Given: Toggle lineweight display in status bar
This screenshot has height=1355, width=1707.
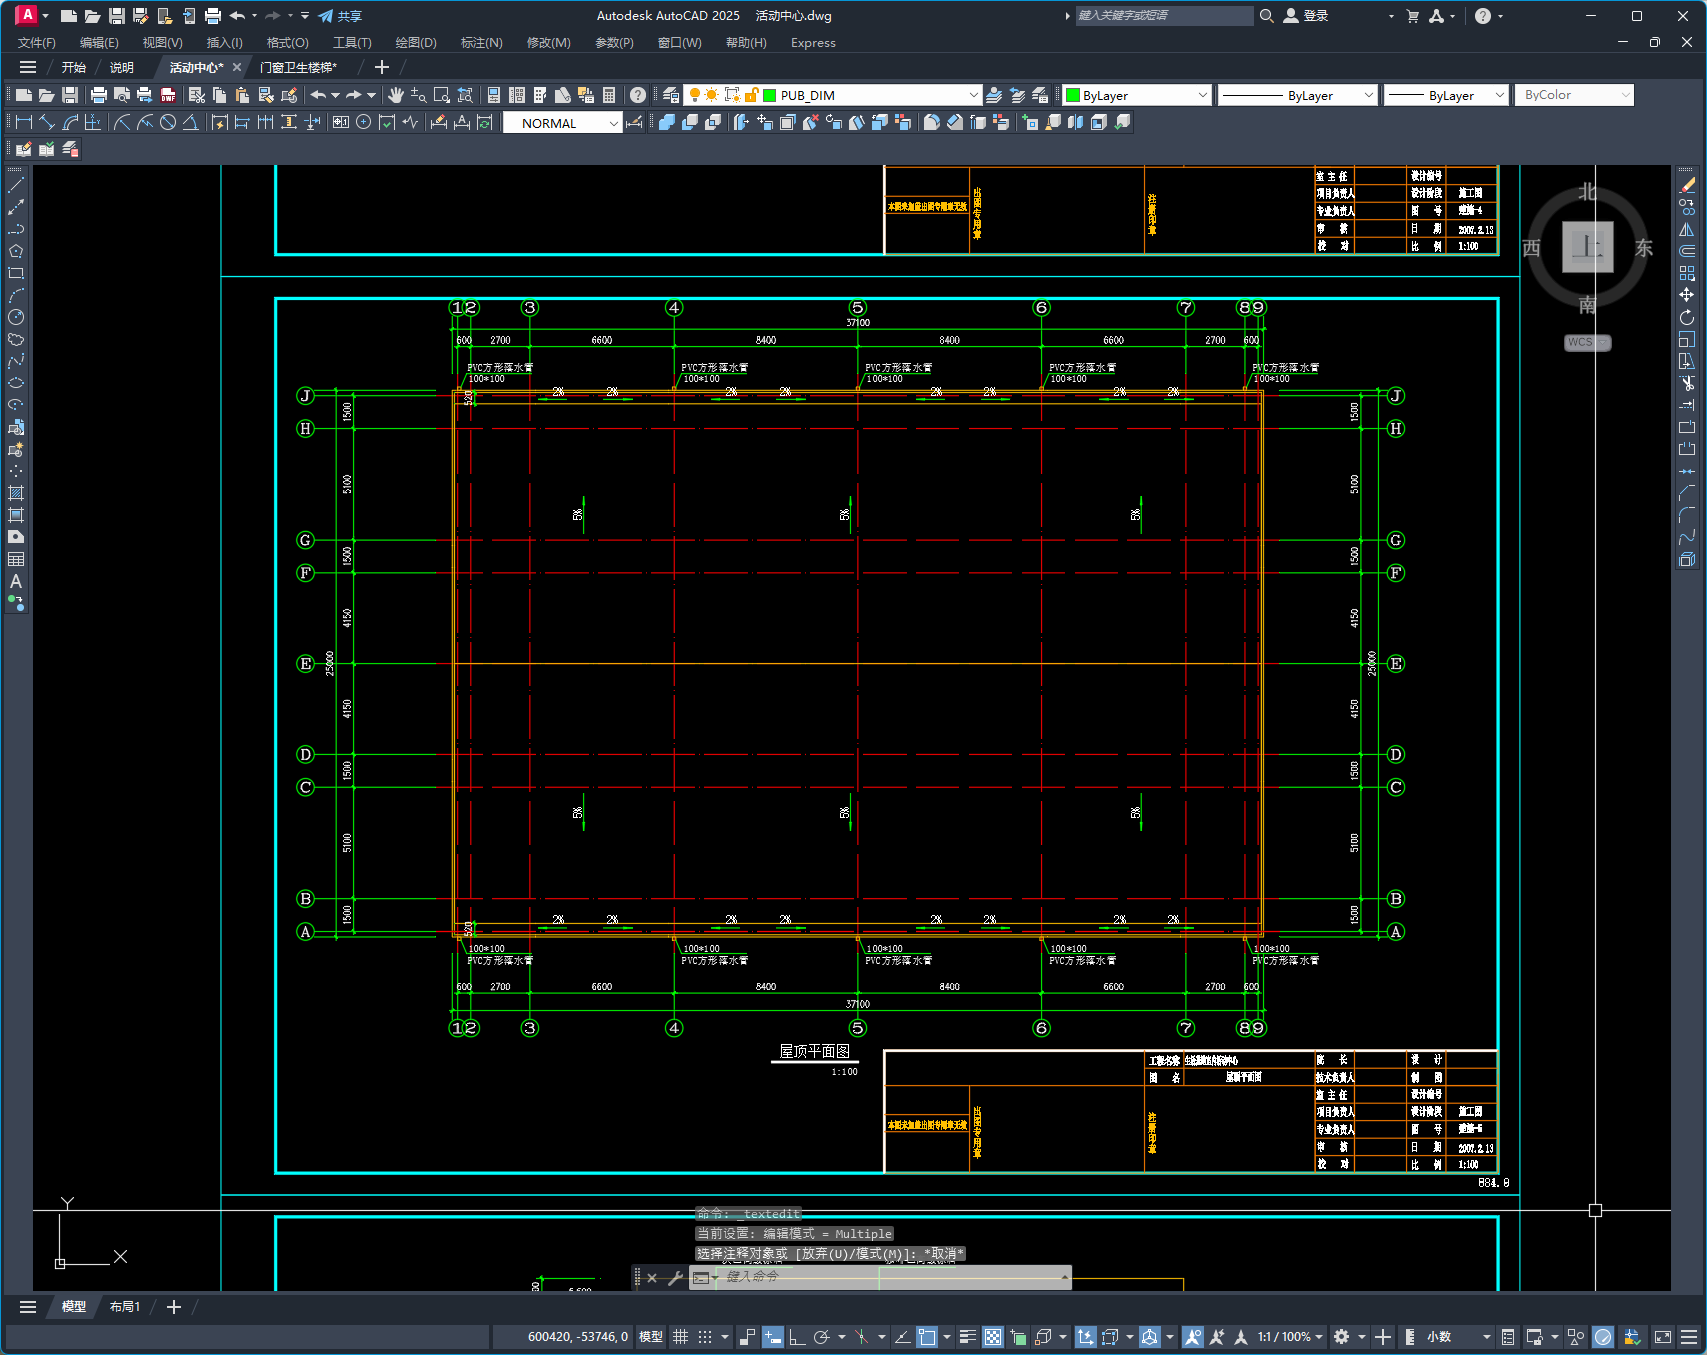Looking at the screenshot, I should coord(968,1337).
